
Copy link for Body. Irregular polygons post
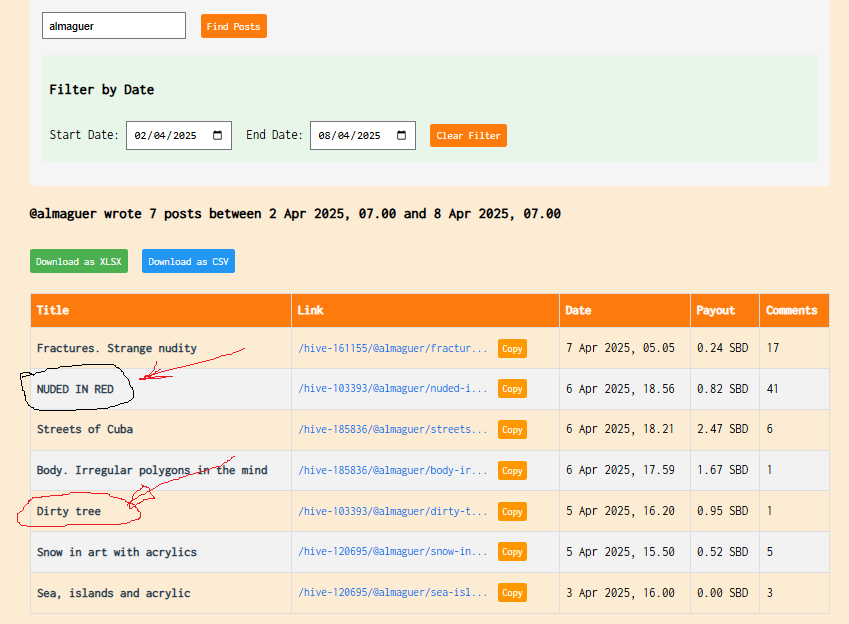pyautogui.click(x=512, y=470)
